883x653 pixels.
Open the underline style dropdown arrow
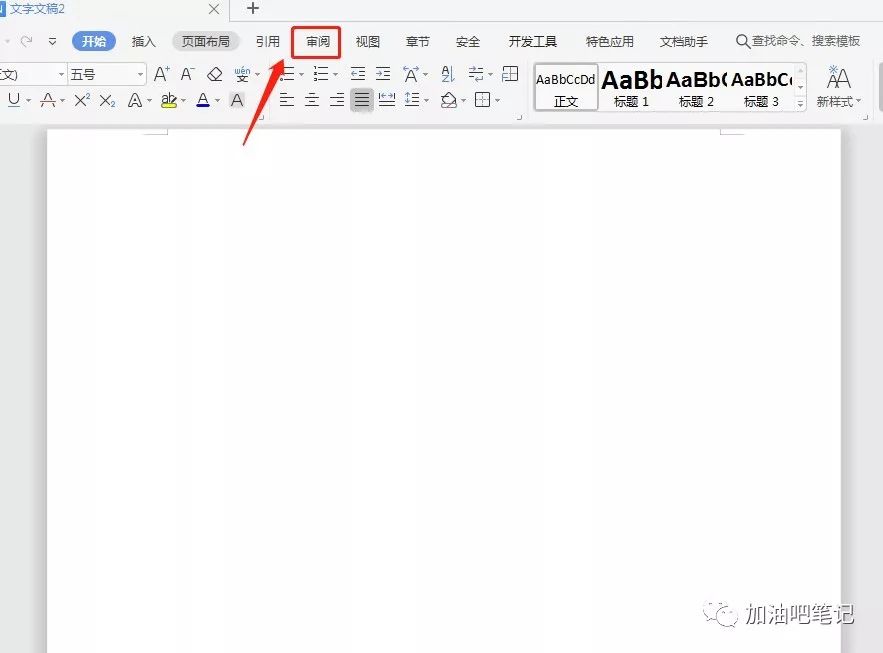coord(28,101)
